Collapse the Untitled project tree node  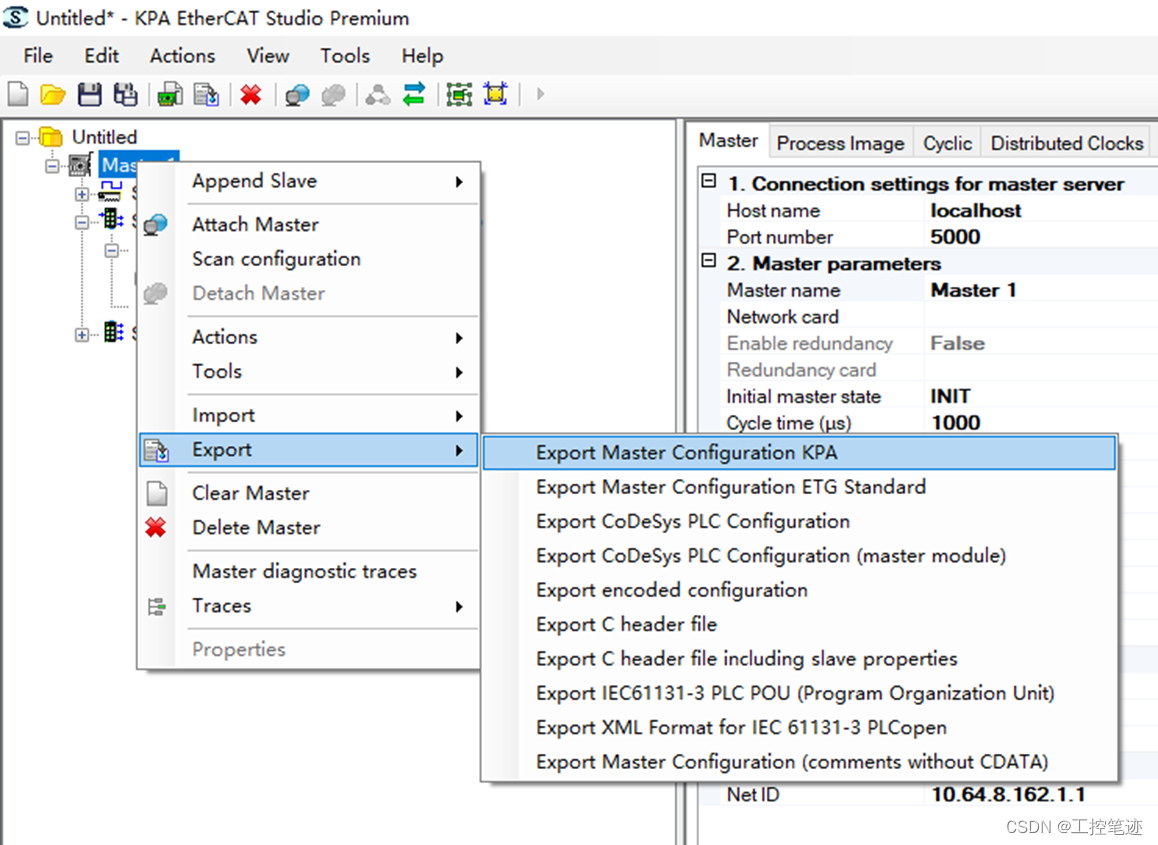click(23, 137)
